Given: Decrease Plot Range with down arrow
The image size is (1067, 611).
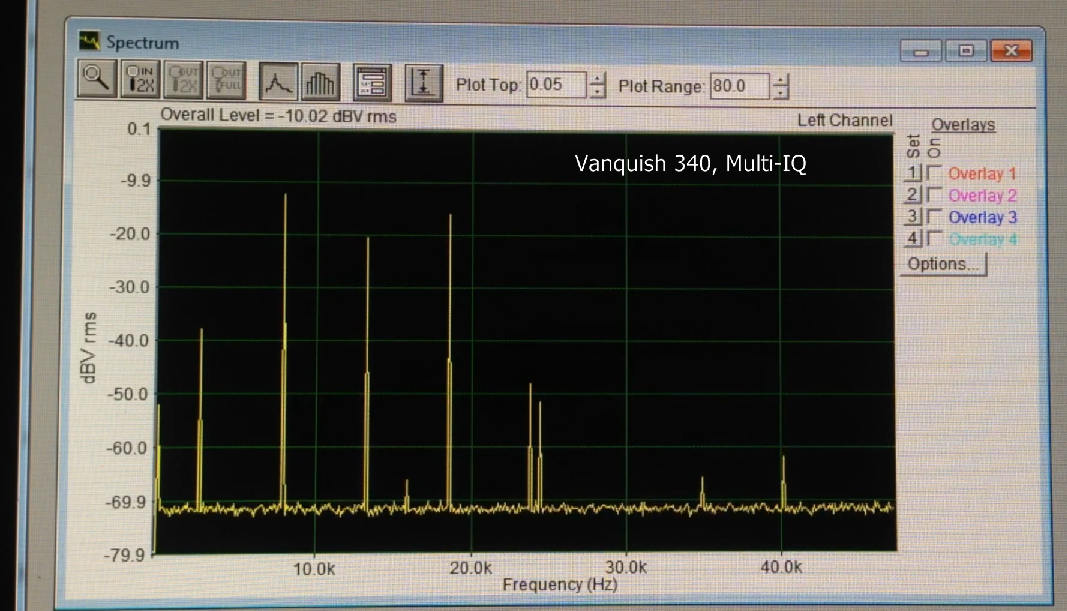Looking at the screenshot, I should [x=781, y=93].
